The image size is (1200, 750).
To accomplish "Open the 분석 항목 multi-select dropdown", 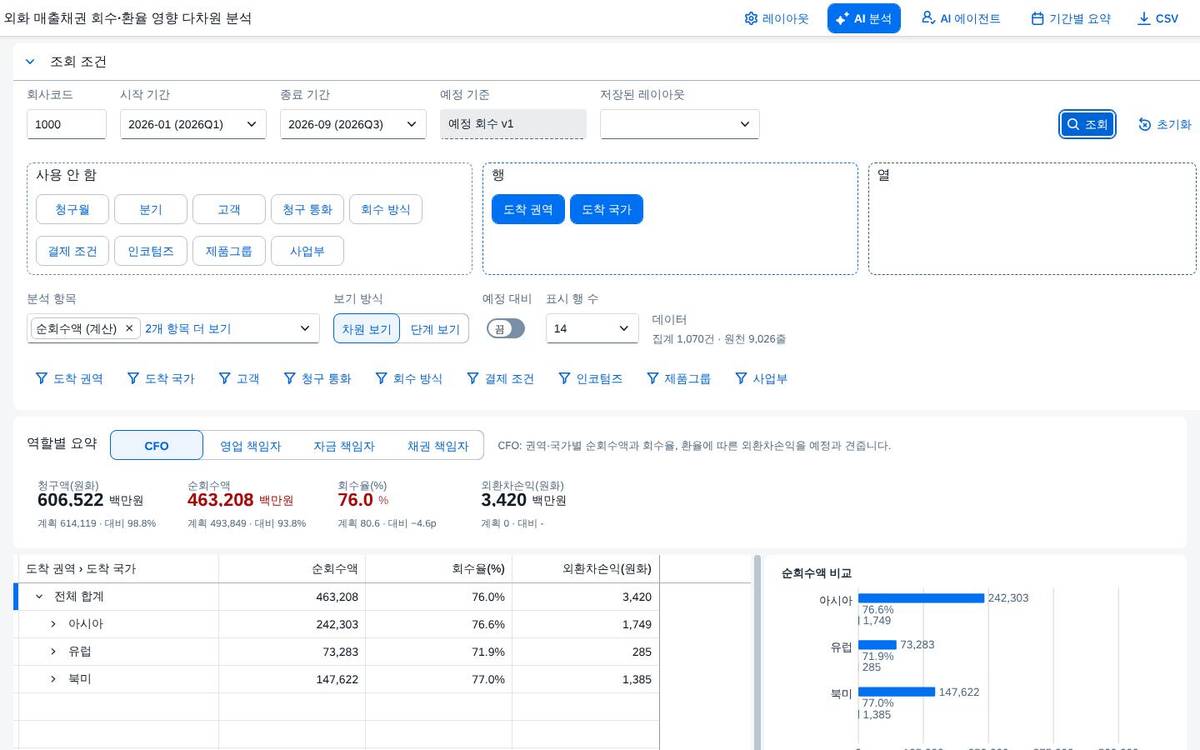I will click(x=174, y=328).
